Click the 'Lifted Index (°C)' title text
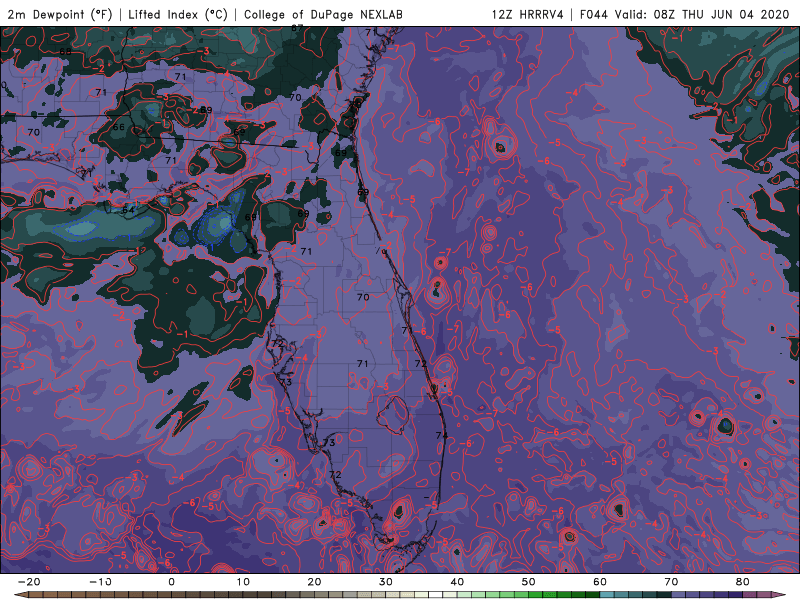Viewport: 800px width, 600px height. (x=178, y=14)
